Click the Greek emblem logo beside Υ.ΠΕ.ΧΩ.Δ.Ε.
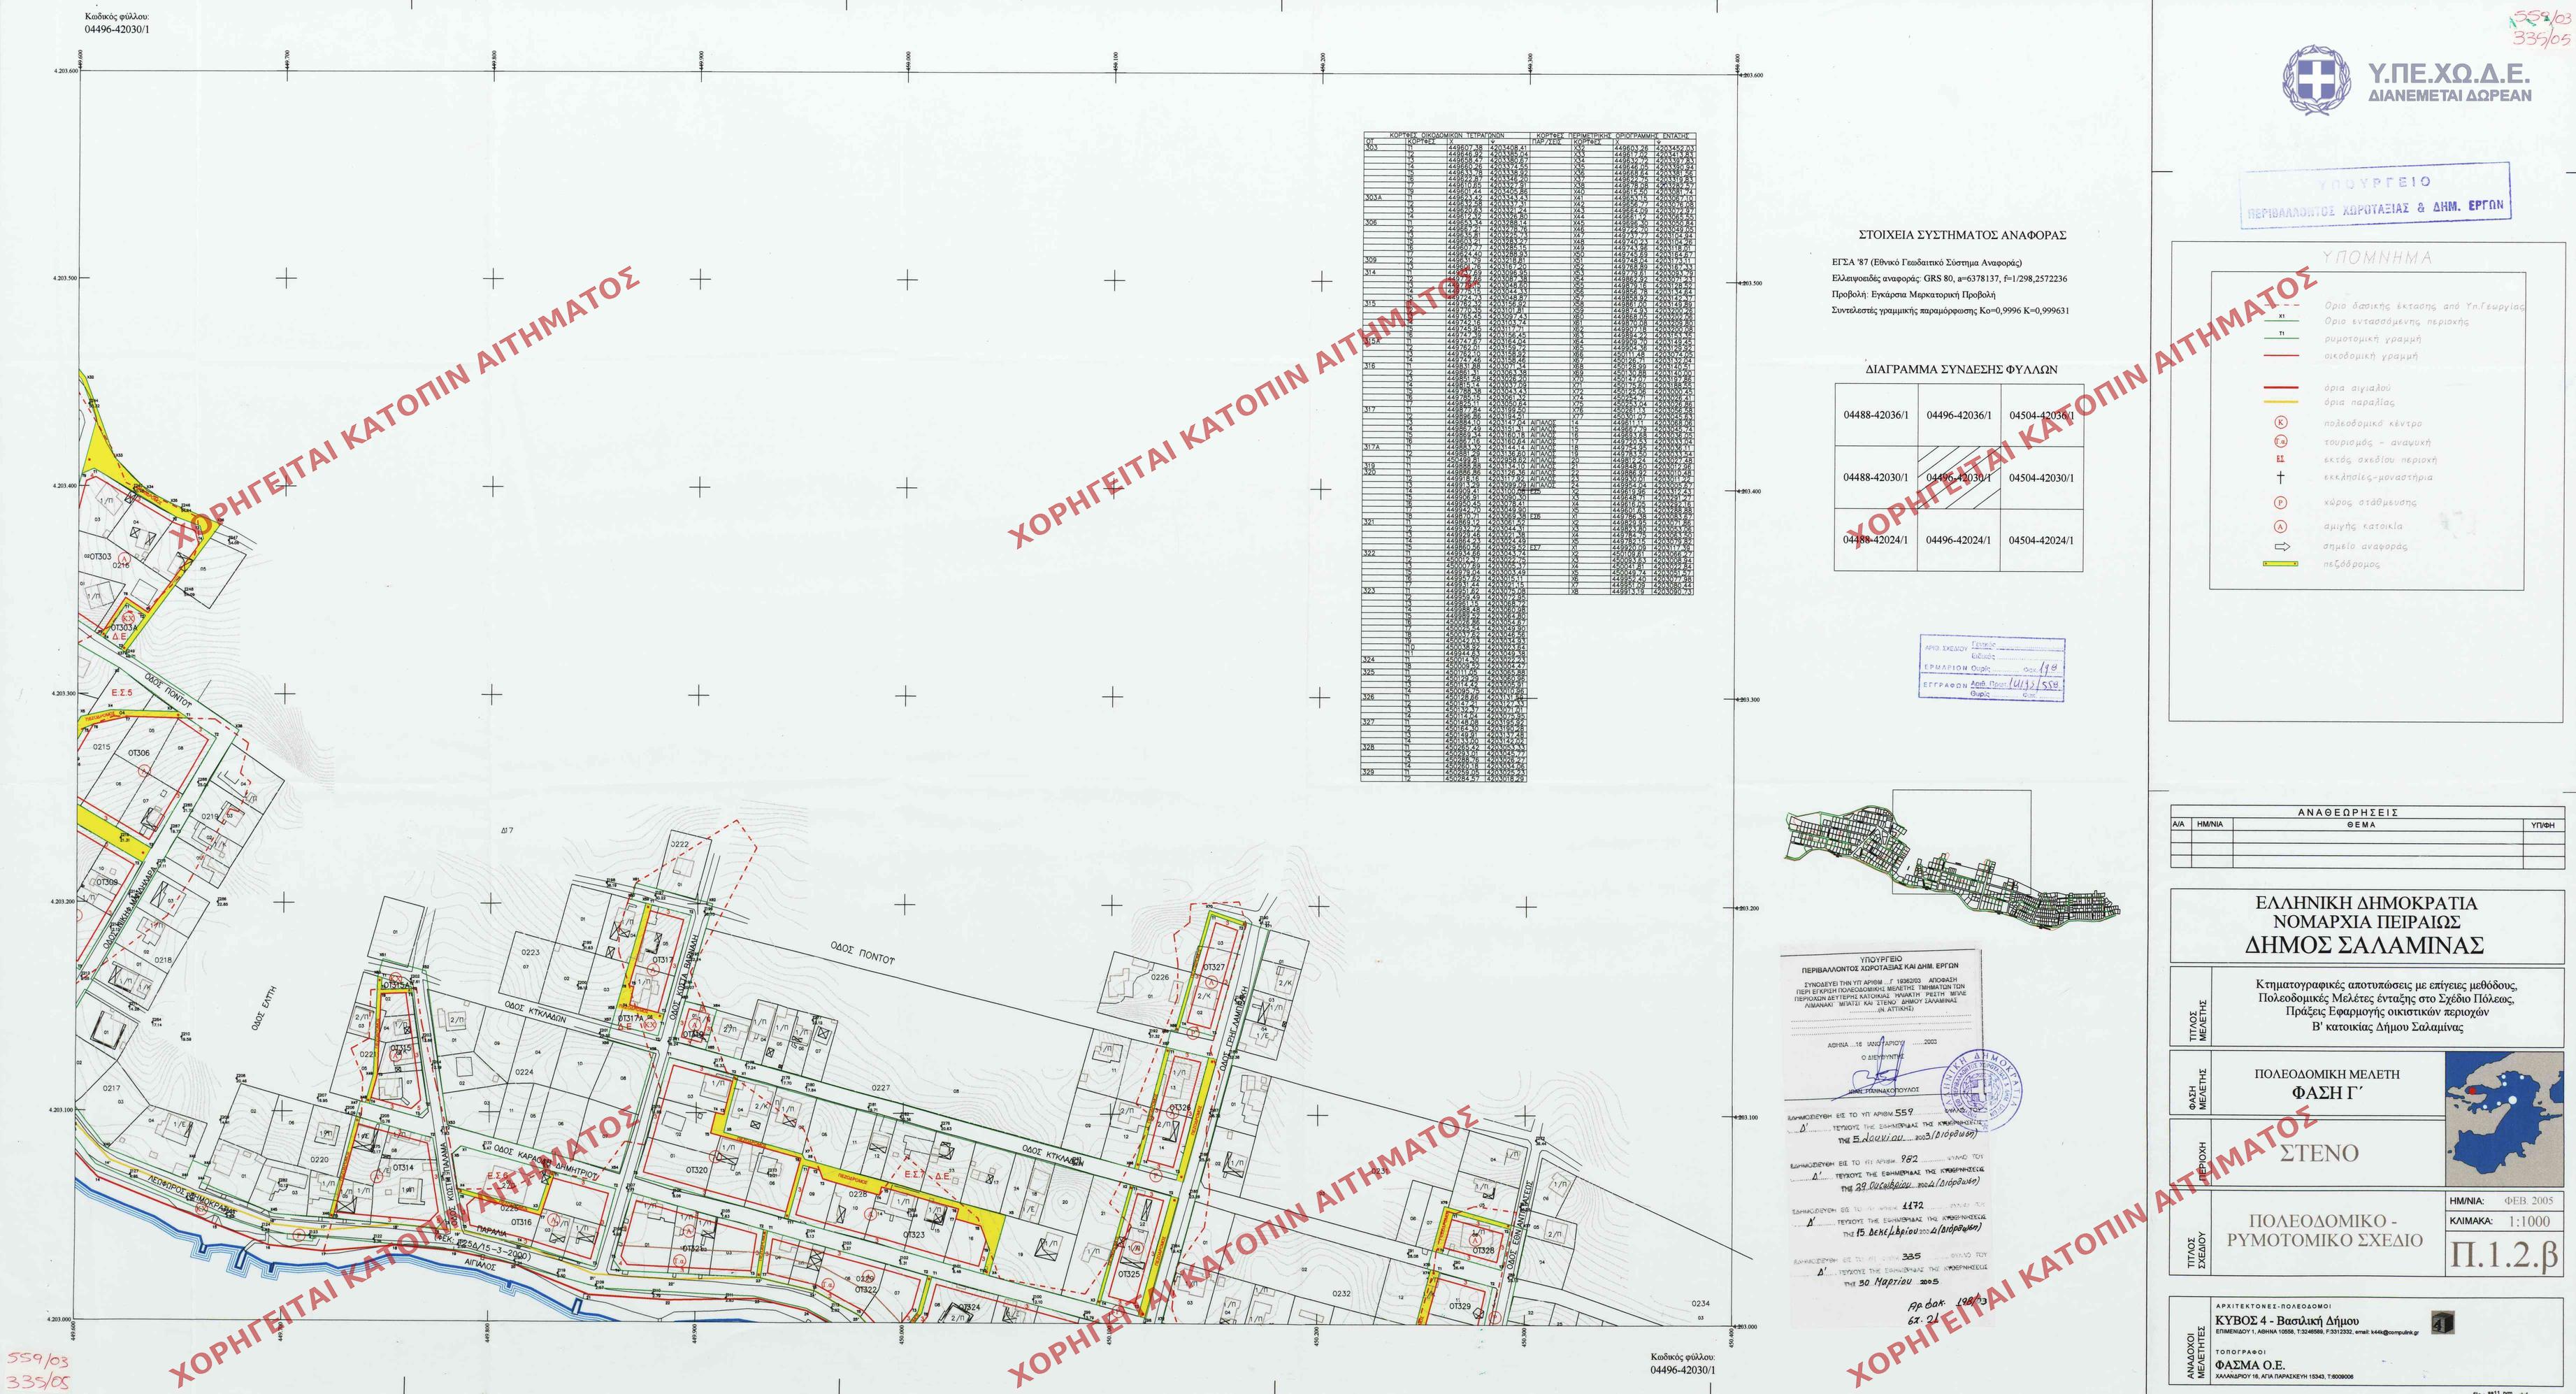The height and width of the screenshot is (1394, 2576). pyautogui.click(x=2315, y=78)
